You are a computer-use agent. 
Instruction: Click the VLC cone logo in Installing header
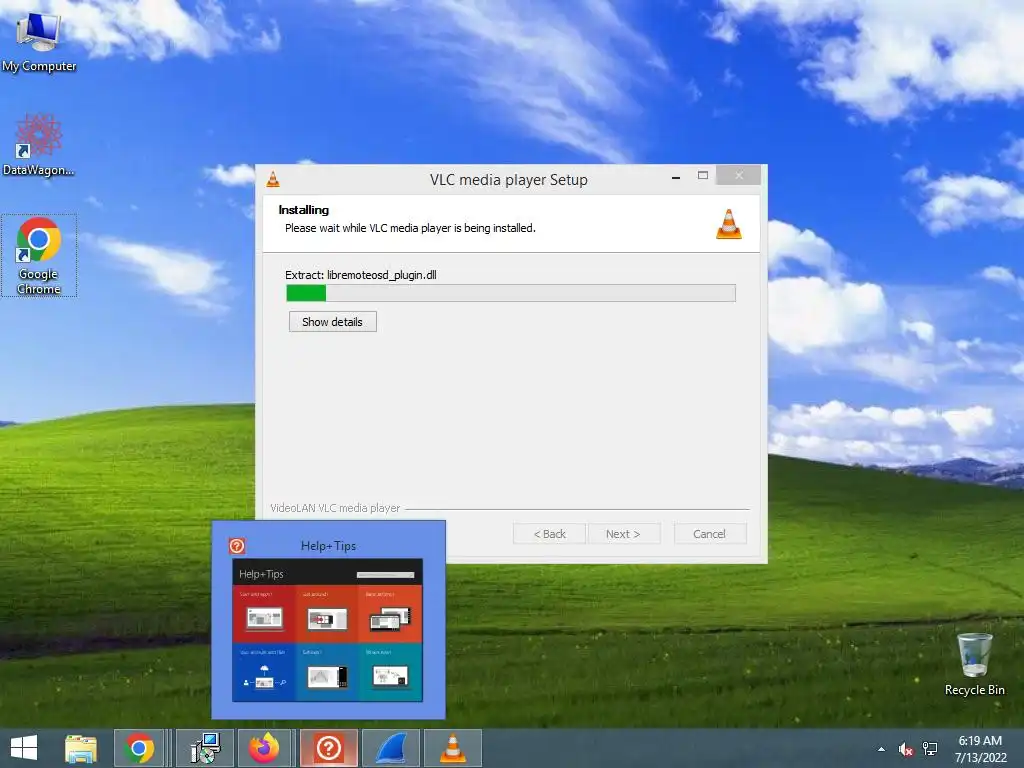(x=729, y=224)
